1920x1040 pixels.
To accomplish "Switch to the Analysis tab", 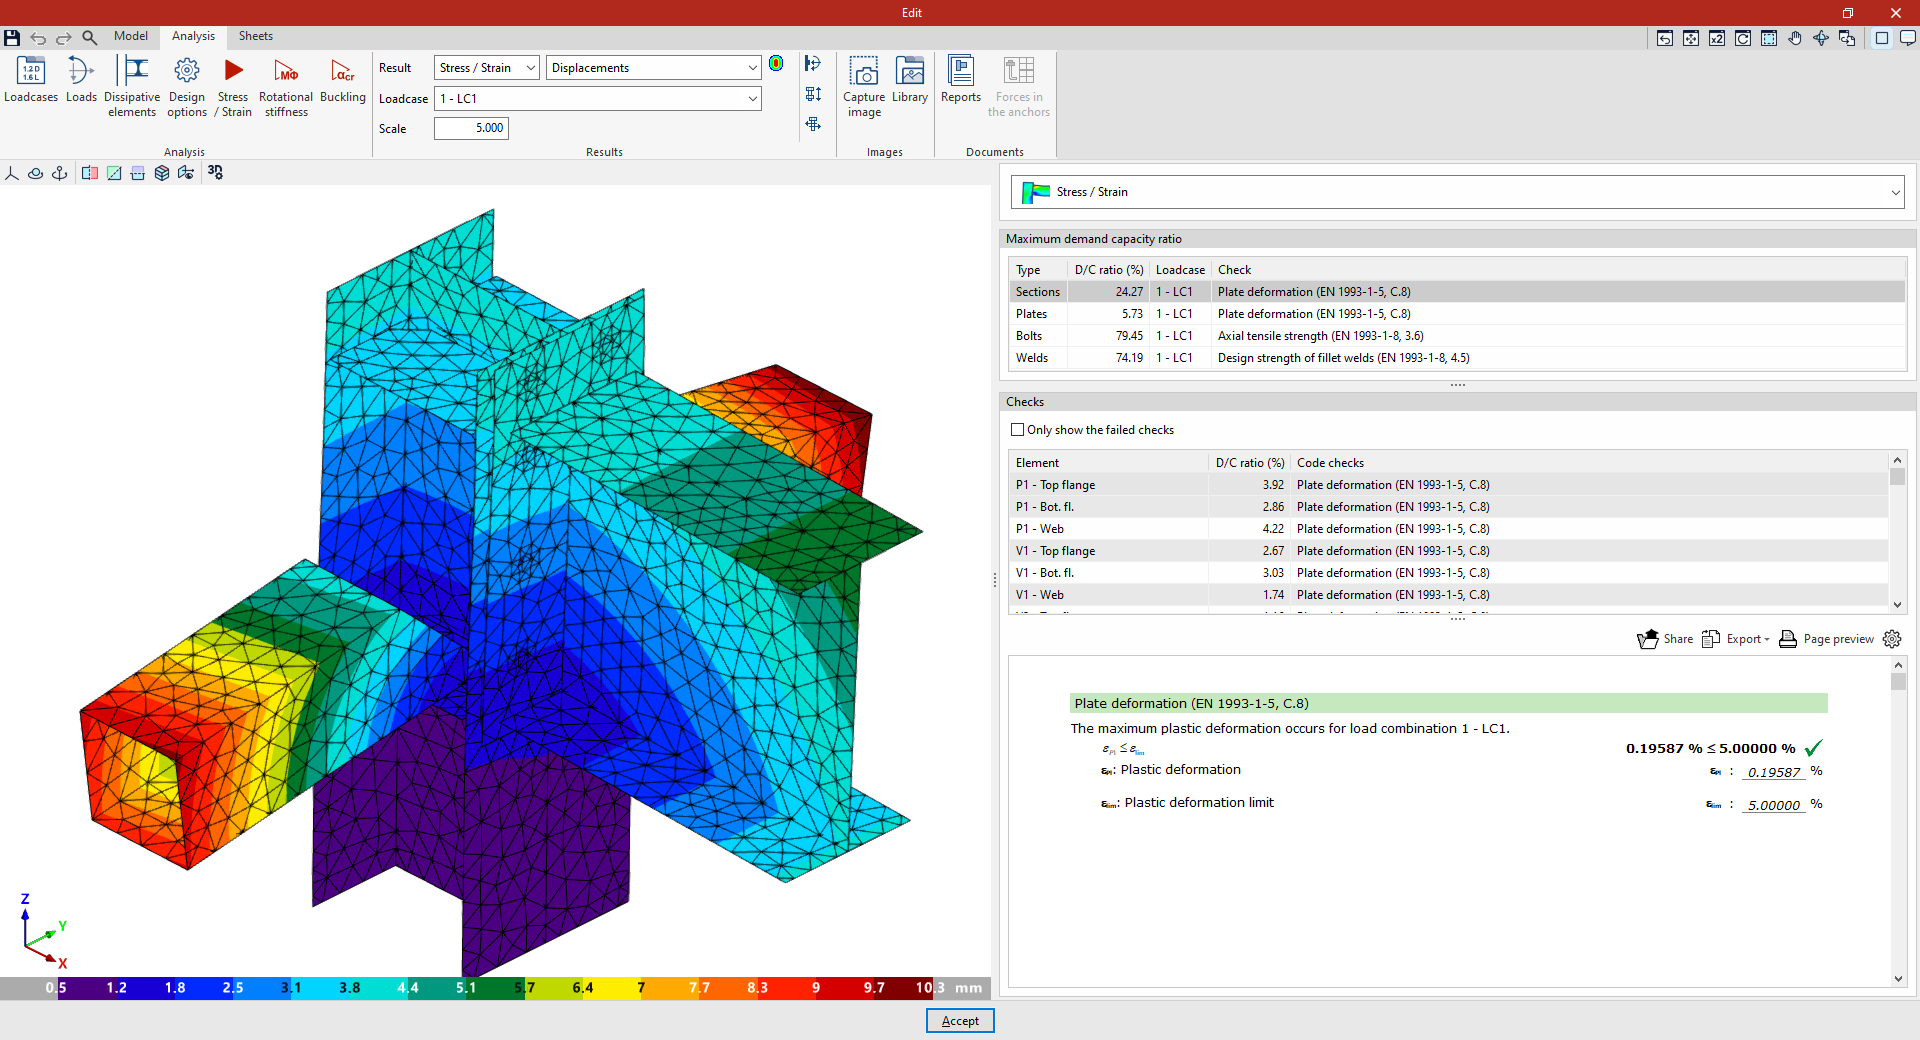I will point(193,36).
